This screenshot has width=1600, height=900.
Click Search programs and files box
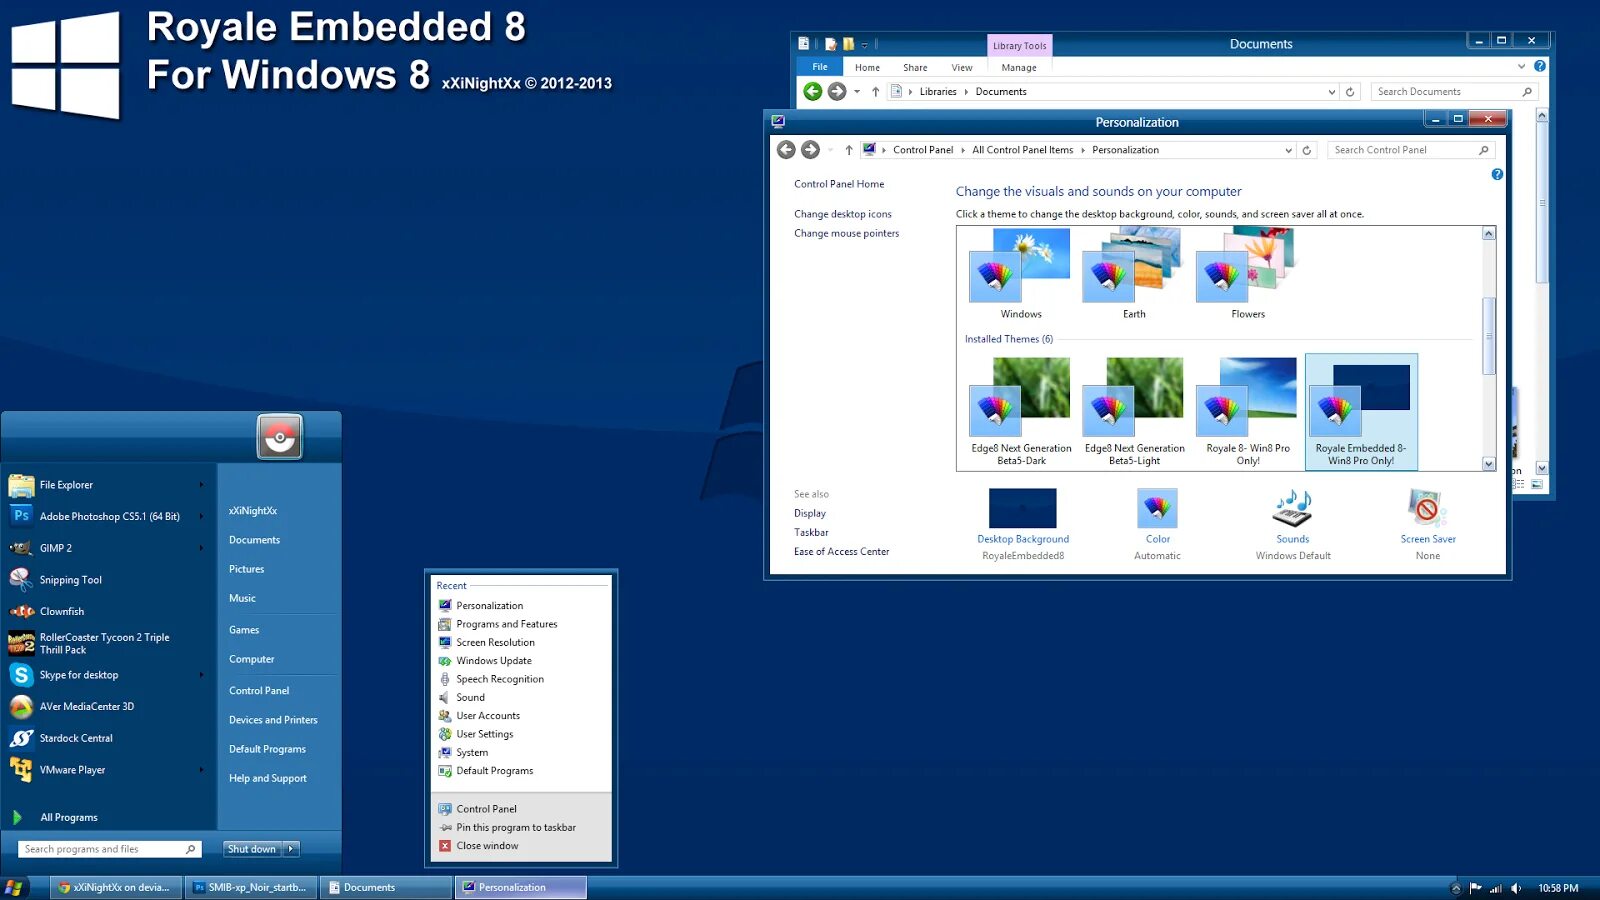pyautogui.click(x=110, y=849)
